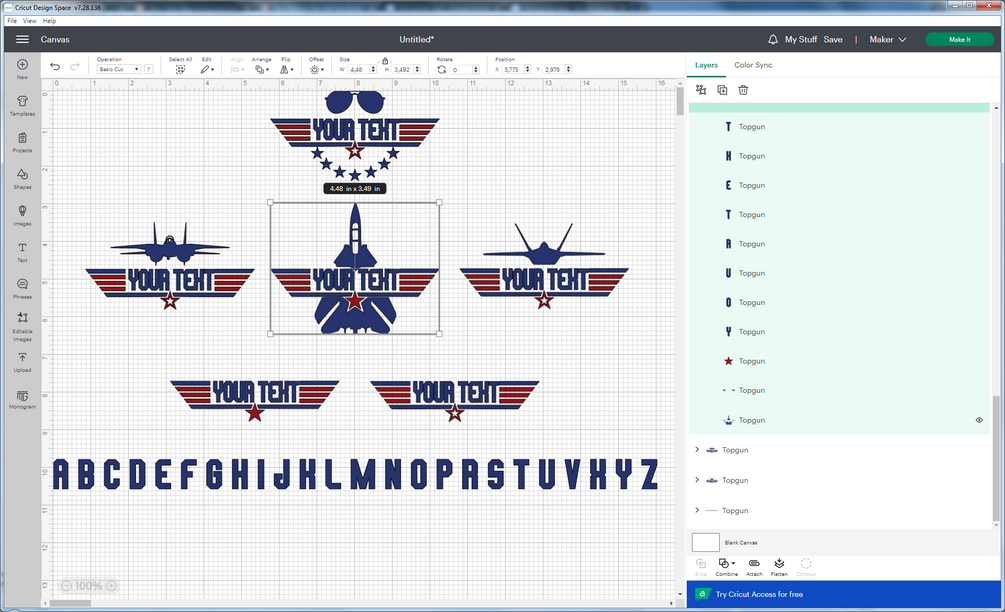Image resolution: width=1005 pixels, height=612 pixels.
Task: Click the Group layers icon
Action: 701,90
